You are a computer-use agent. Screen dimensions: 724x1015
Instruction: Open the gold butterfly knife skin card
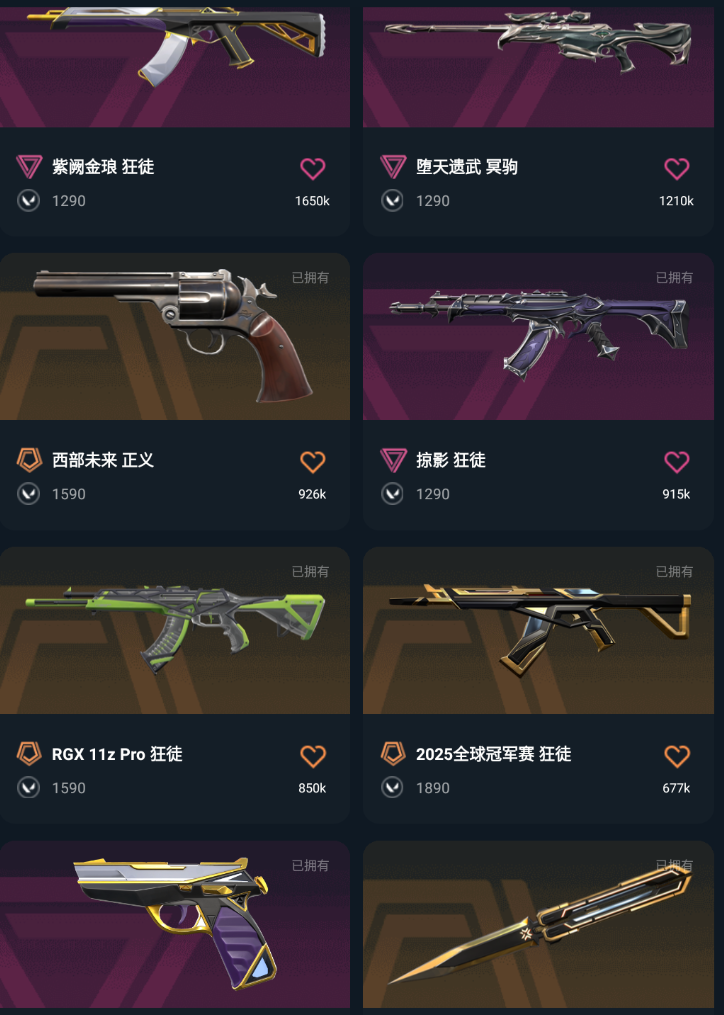click(538, 924)
